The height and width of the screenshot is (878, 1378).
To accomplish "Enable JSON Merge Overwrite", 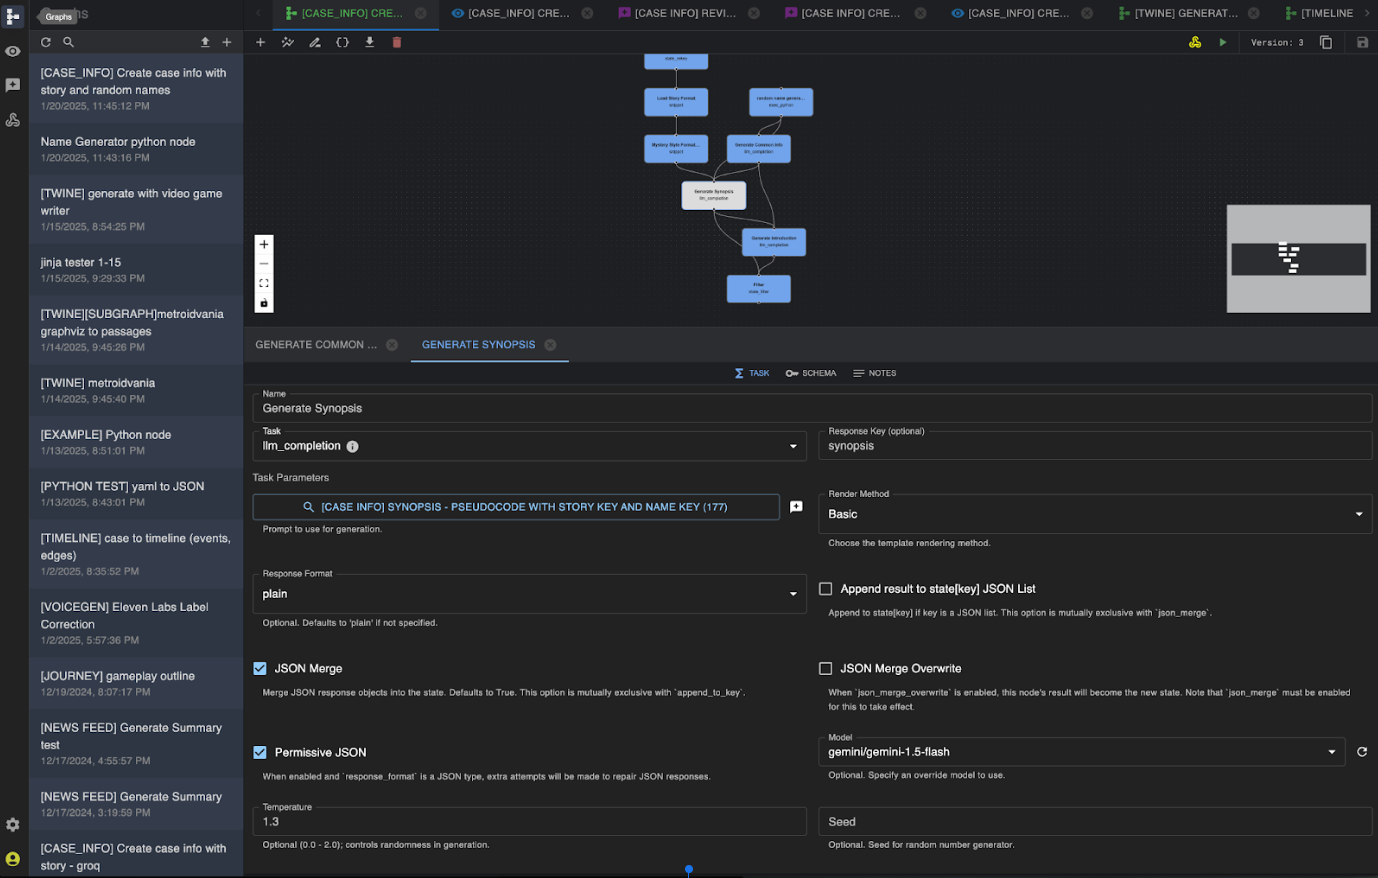I will (x=825, y=668).
